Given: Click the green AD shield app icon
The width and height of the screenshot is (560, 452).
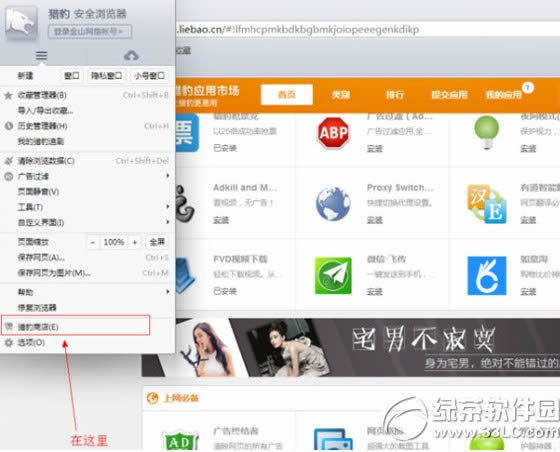Looking at the screenshot, I should tap(180, 440).
